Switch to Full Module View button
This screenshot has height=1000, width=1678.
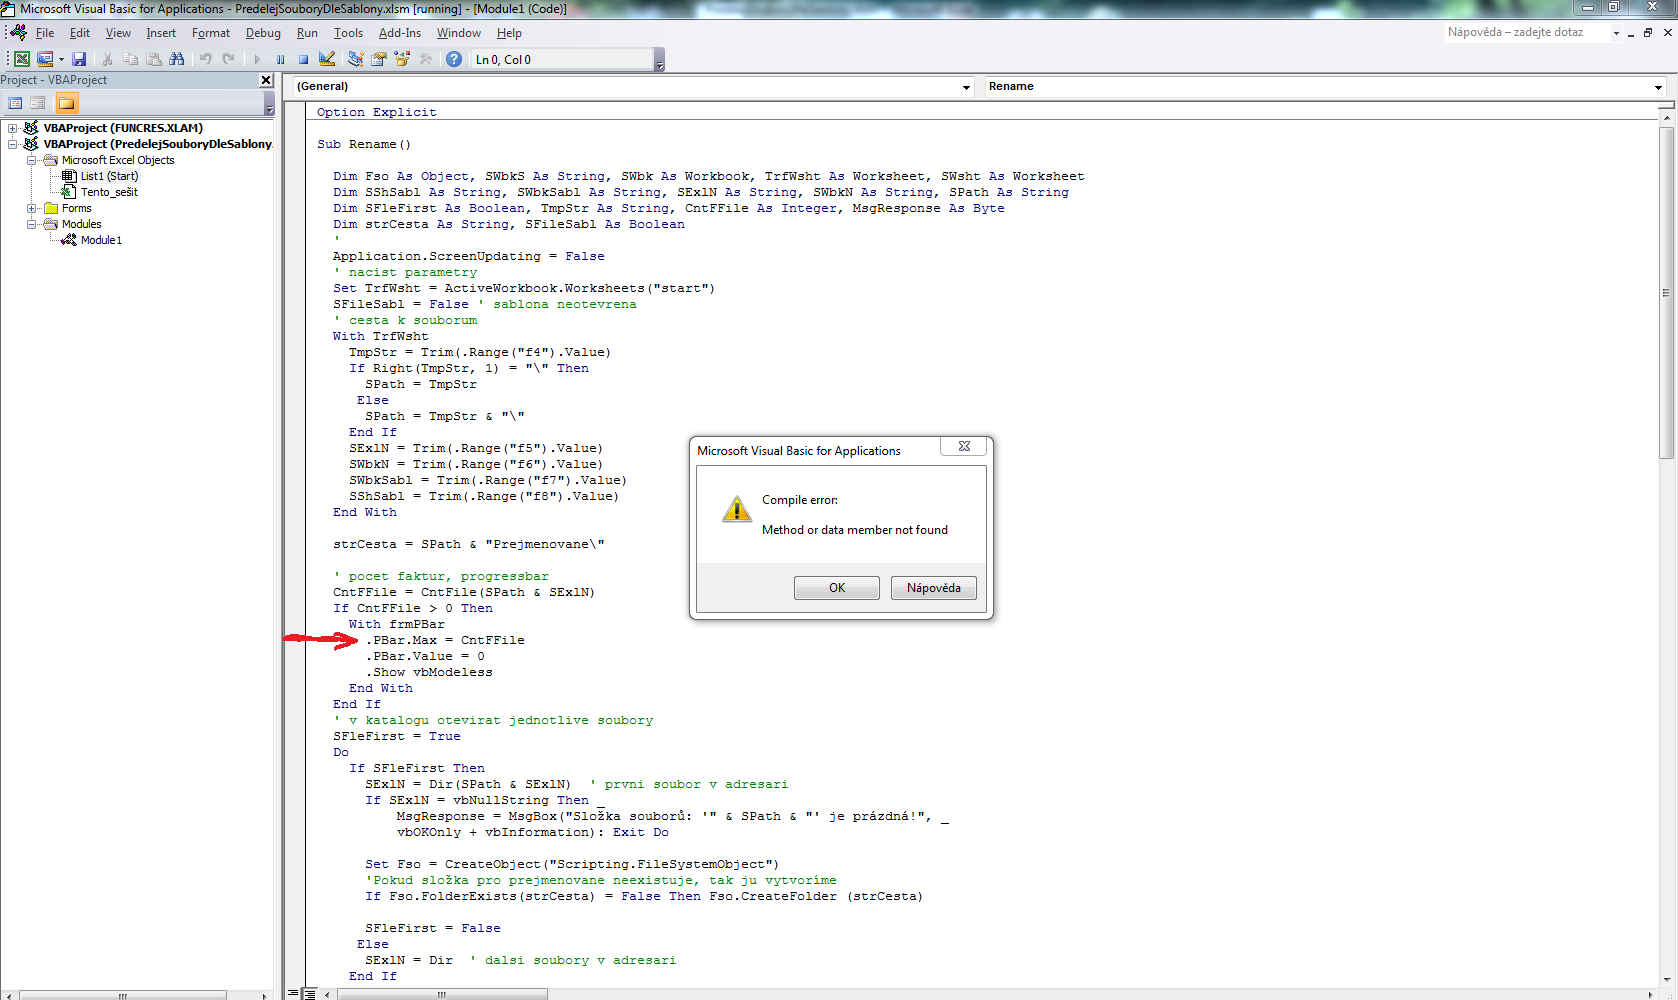pos(310,993)
